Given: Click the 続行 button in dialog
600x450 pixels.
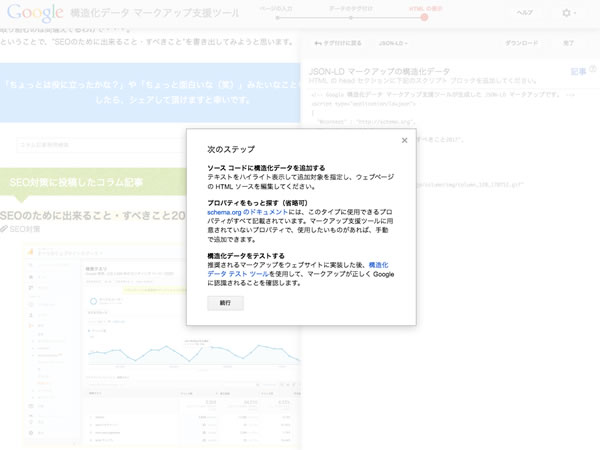Looking at the screenshot, I should click(x=225, y=303).
